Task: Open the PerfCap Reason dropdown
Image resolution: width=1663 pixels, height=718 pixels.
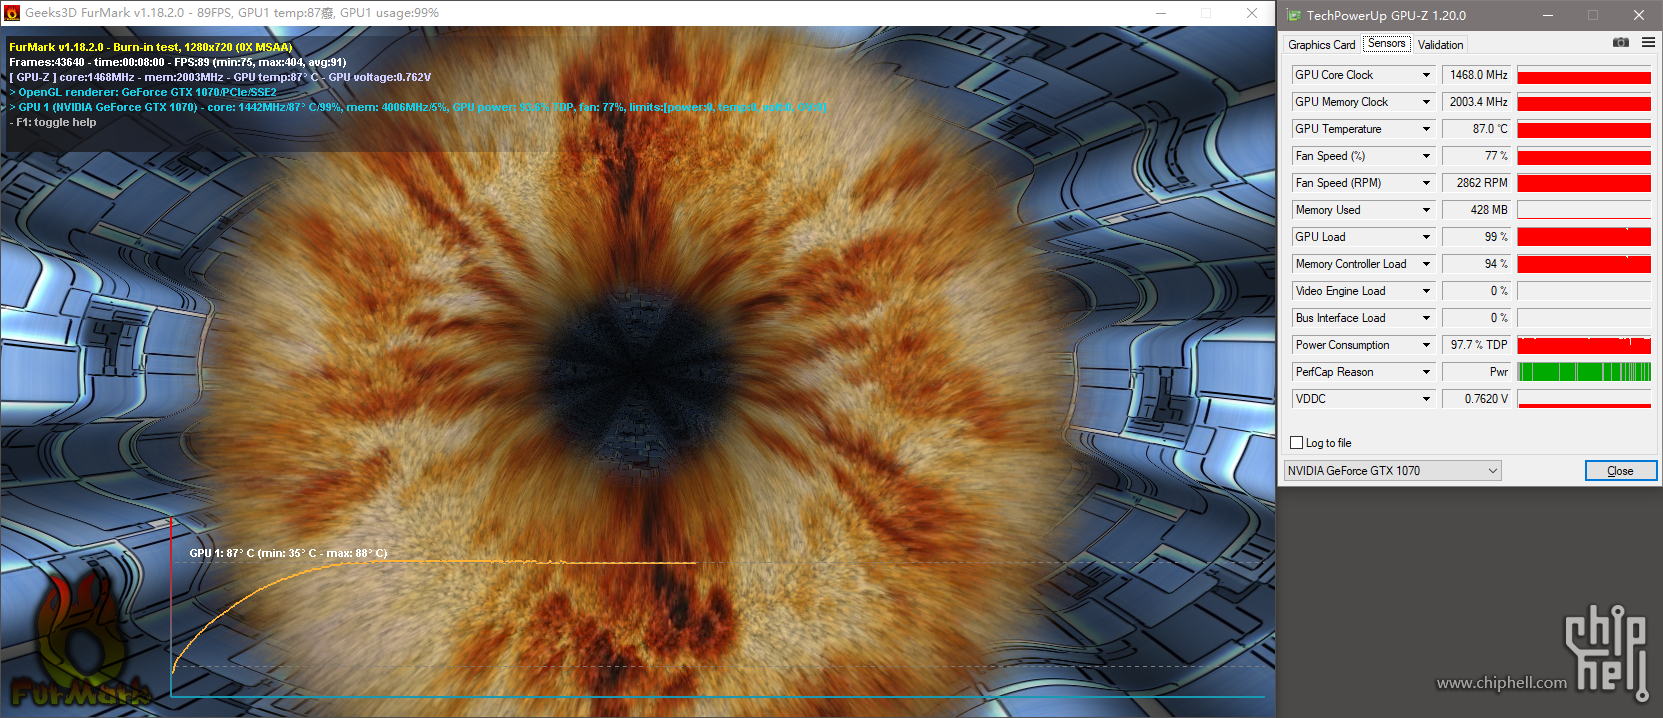Action: pyautogui.click(x=1426, y=372)
